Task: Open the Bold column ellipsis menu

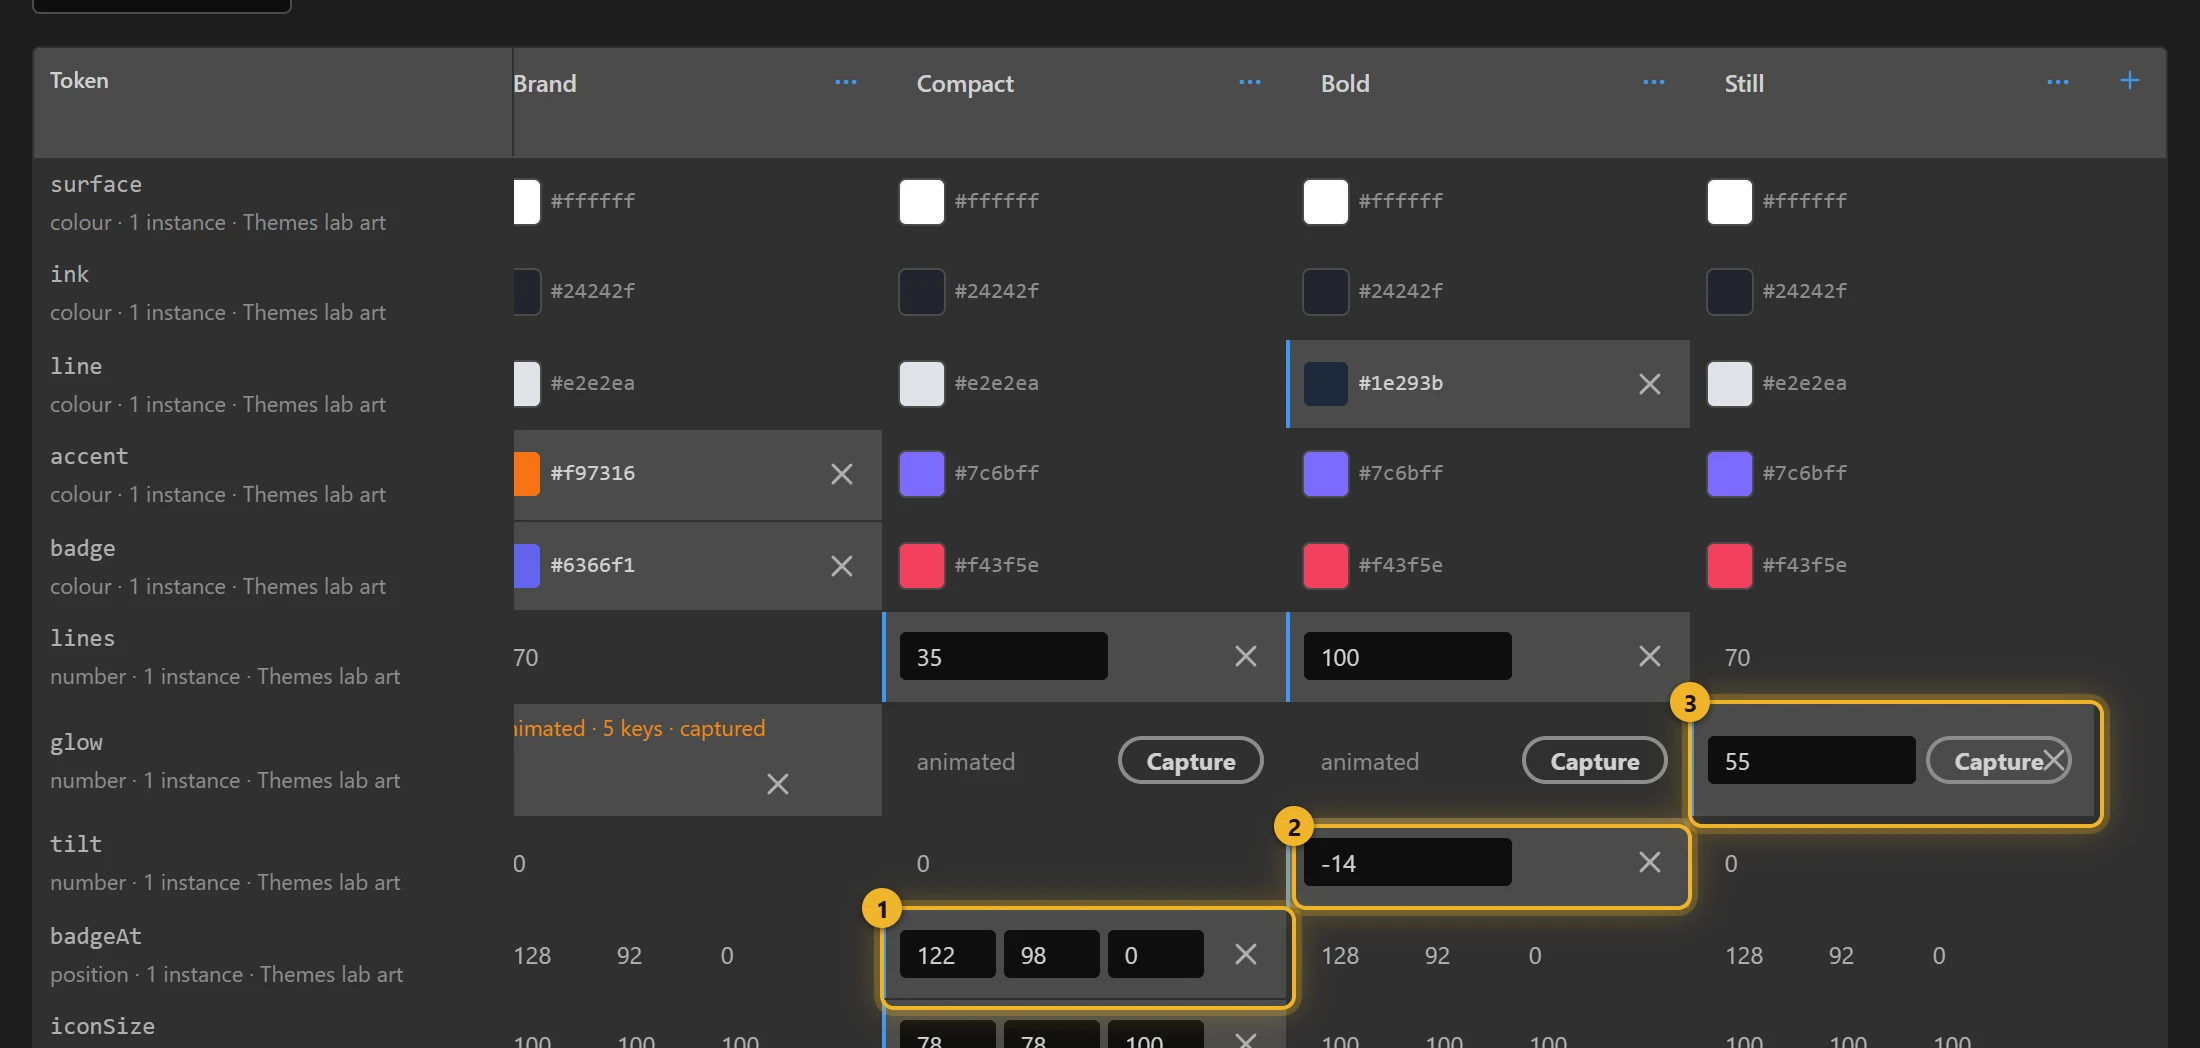Action: click(x=1654, y=82)
